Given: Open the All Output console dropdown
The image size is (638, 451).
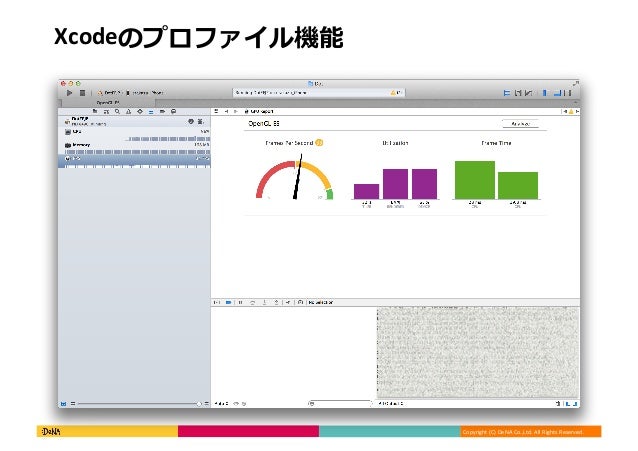Looking at the screenshot, I should coord(391,404).
